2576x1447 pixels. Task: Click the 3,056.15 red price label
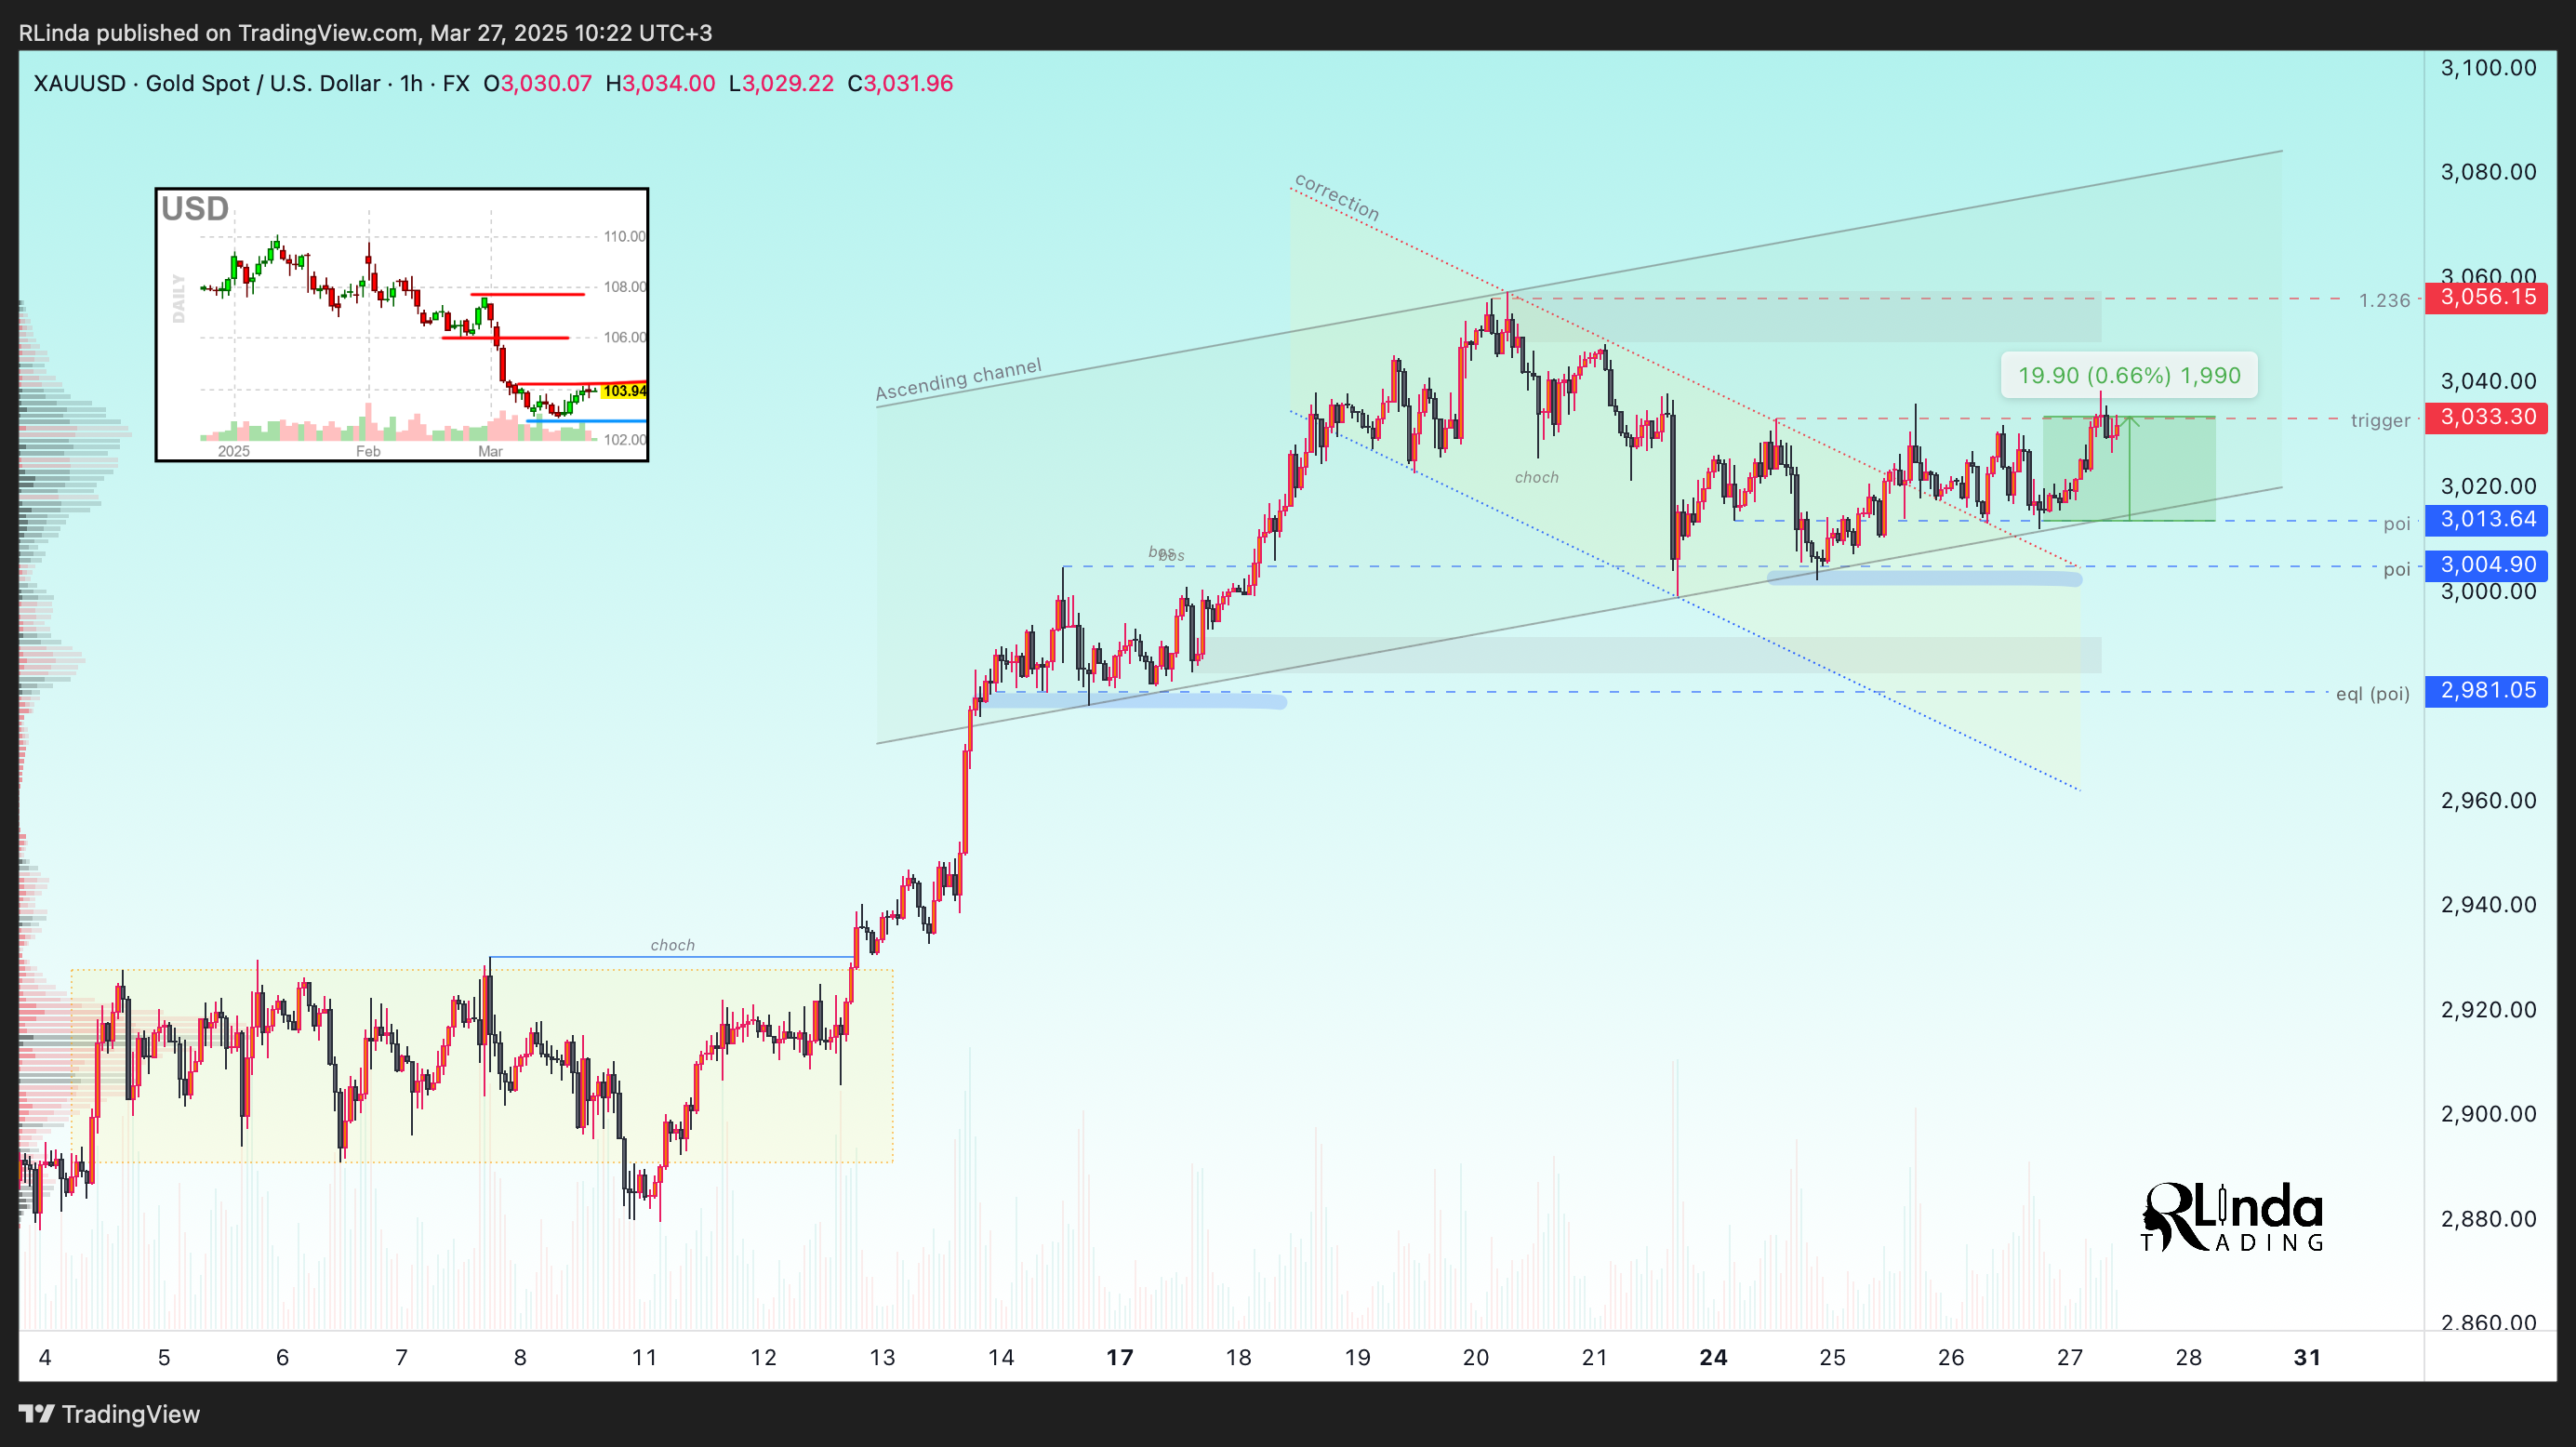(2486, 298)
